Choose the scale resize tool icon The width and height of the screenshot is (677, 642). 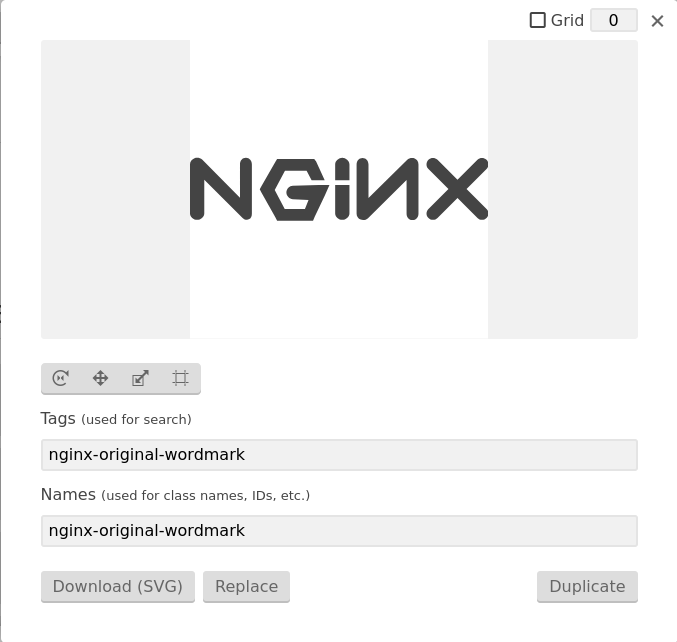140,378
